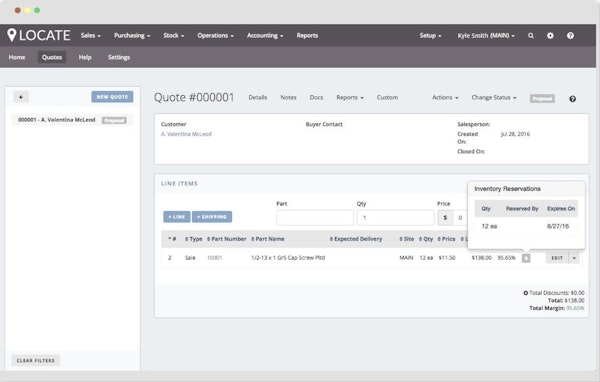Switch to the quote Custom tab
Screen dimensions: 600x382
point(387,98)
